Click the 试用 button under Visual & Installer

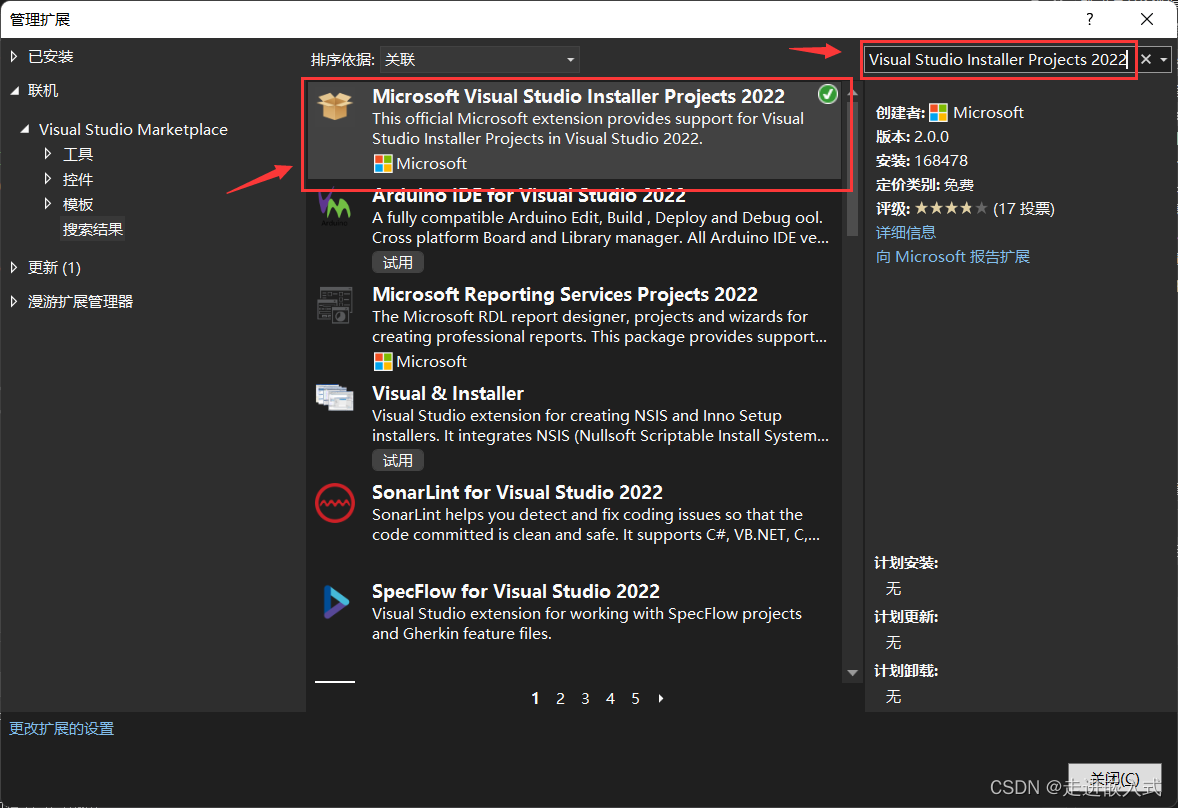[397, 460]
